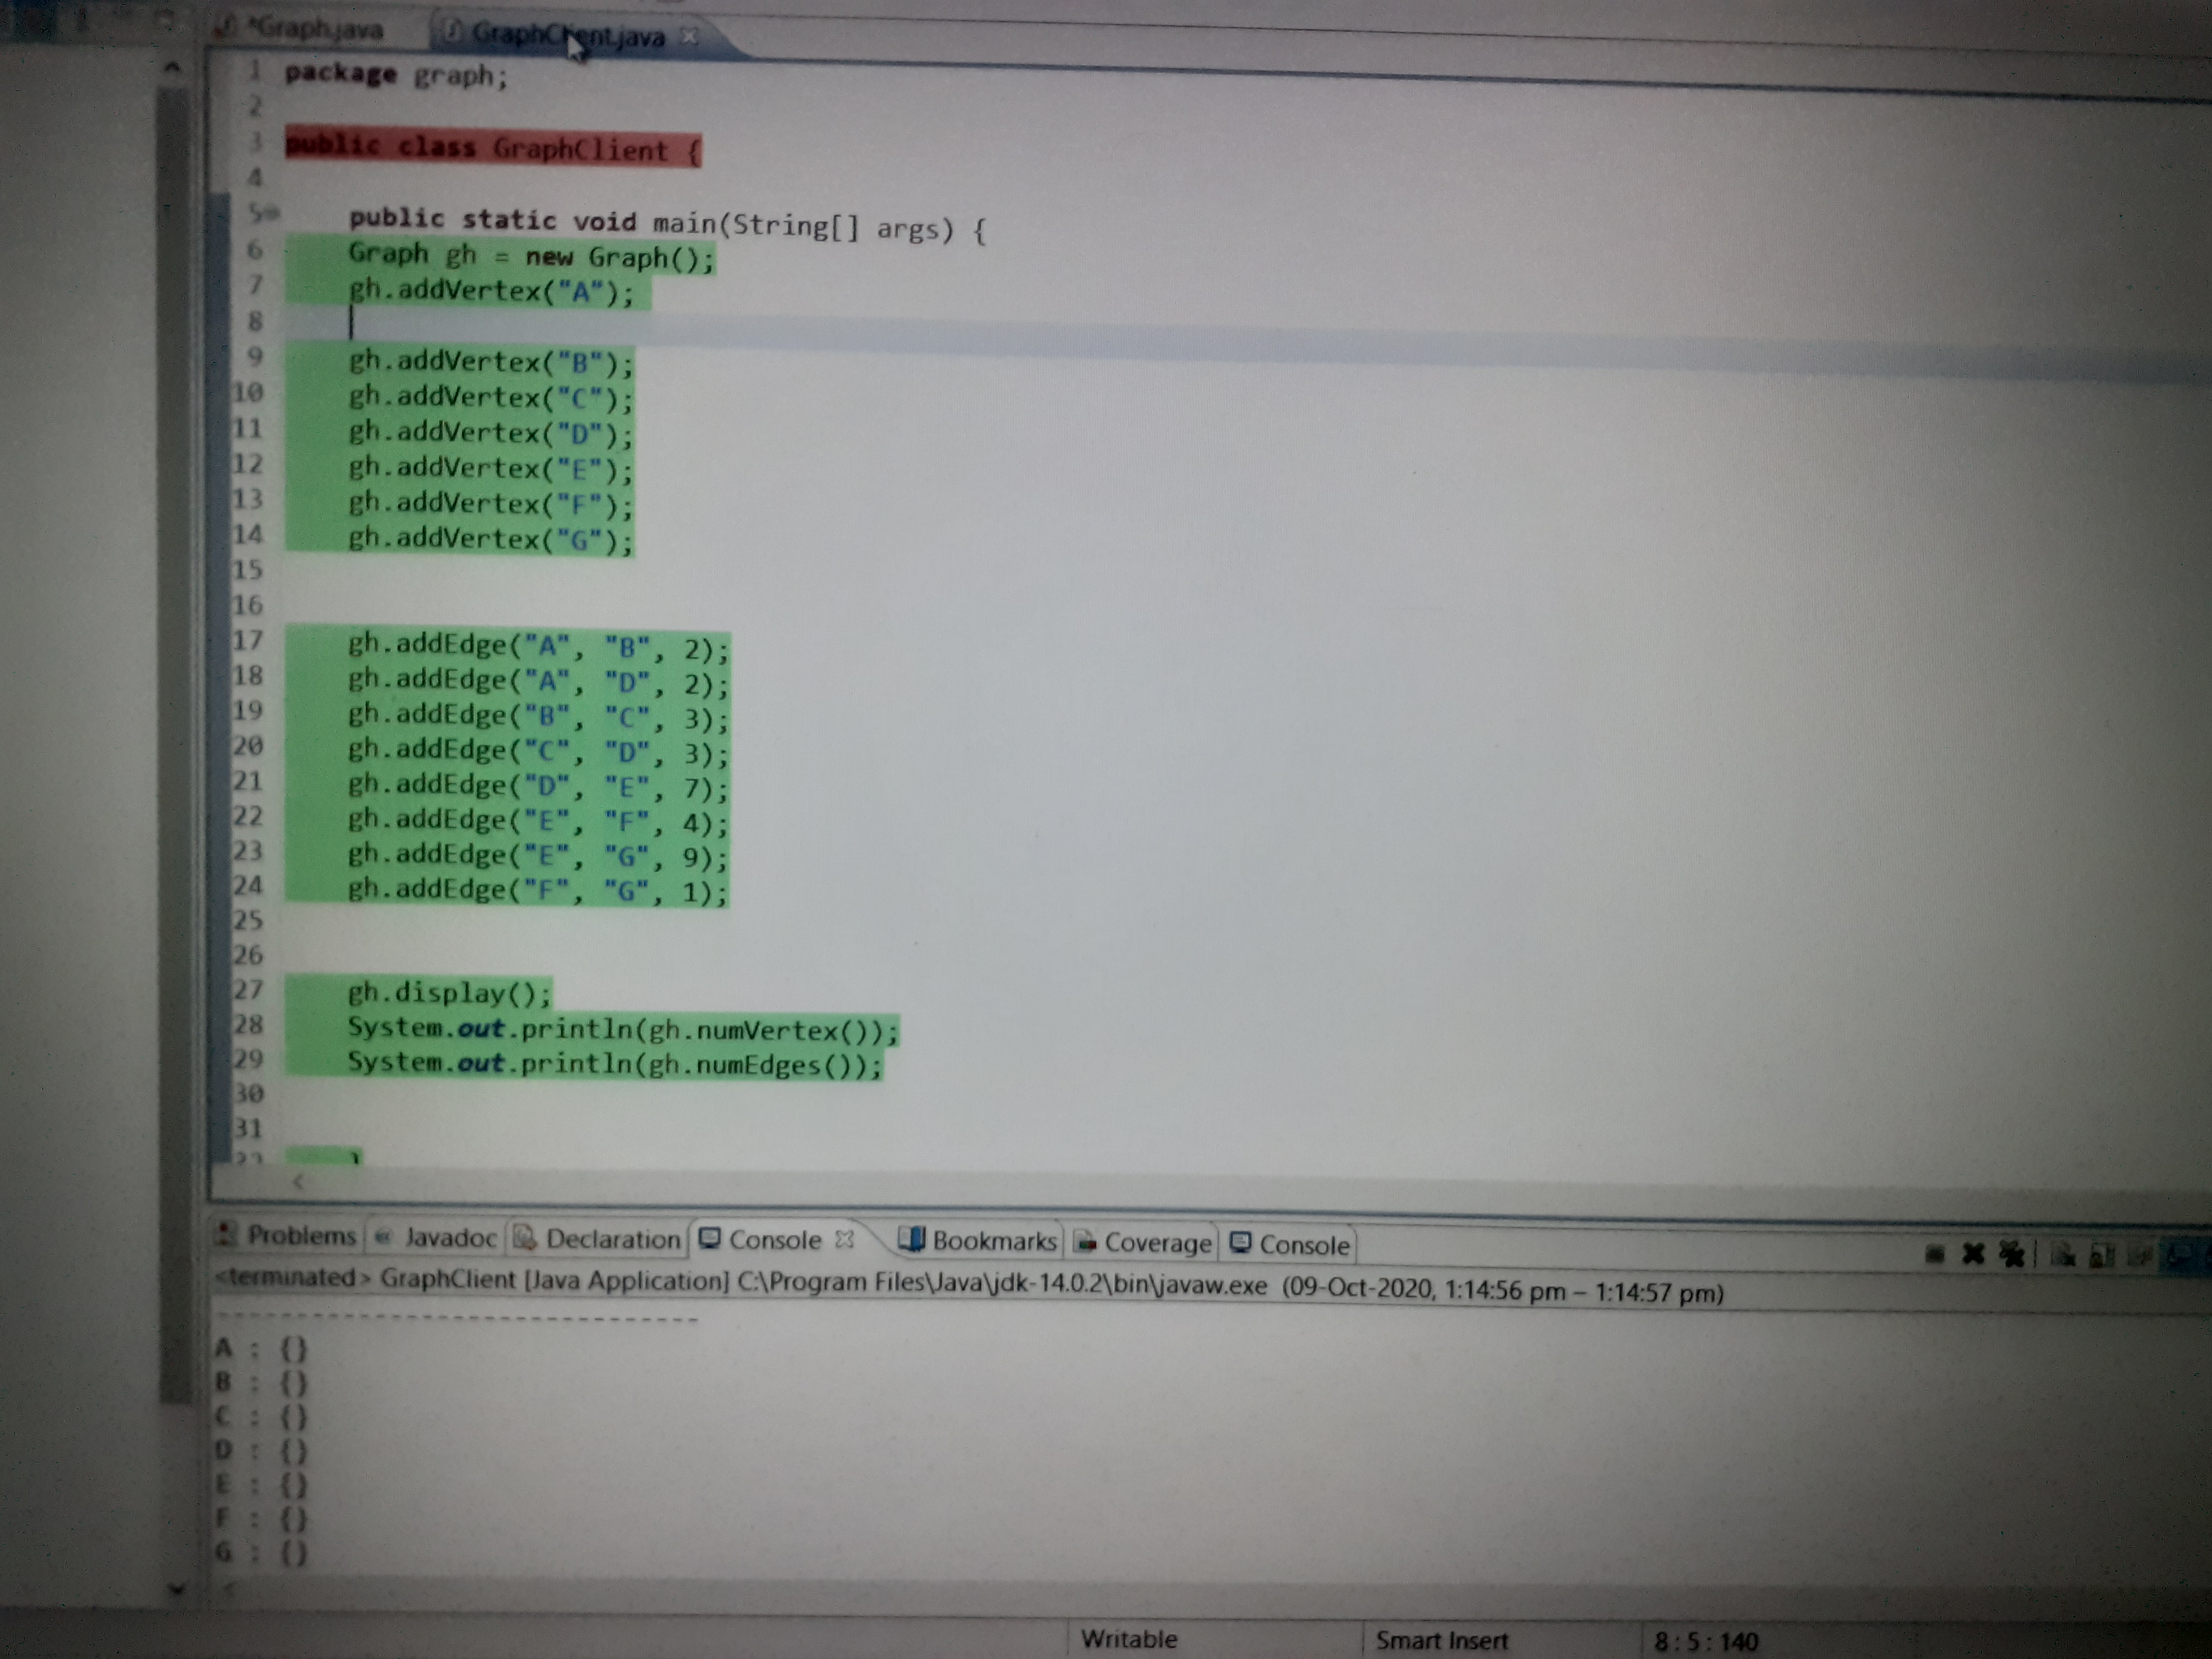Click the Terminate console square icon
The width and height of the screenshot is (2212, 1659).
[x=1934, y=1254]
